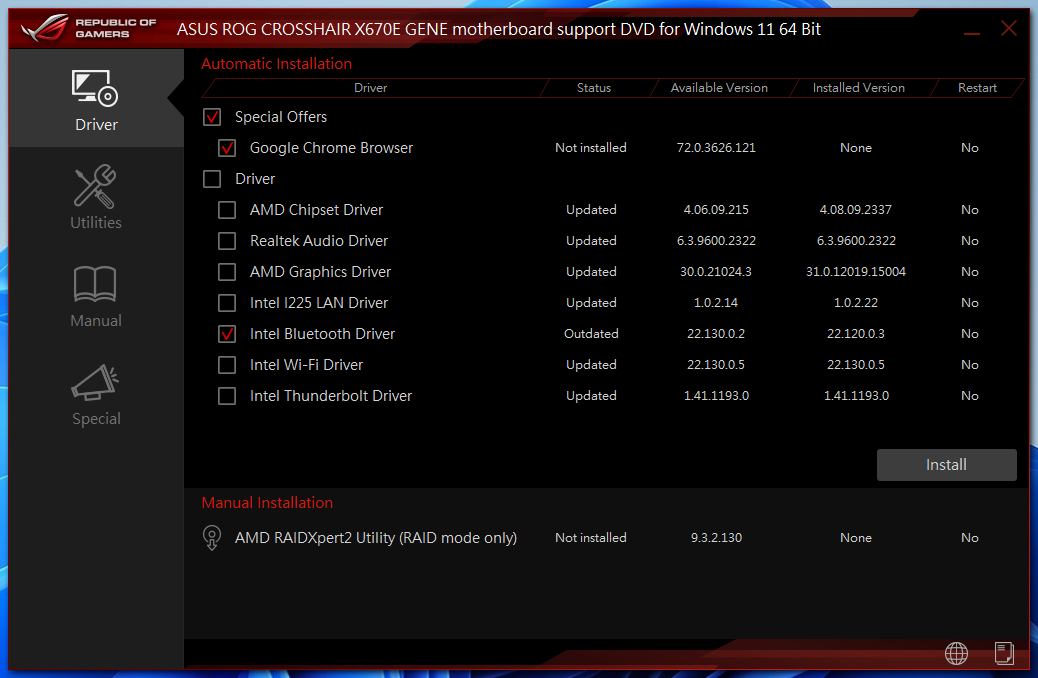This screenshot has width=1038, height=678.
Task: Click the Installed Version column header
Action: coord(859,88)
